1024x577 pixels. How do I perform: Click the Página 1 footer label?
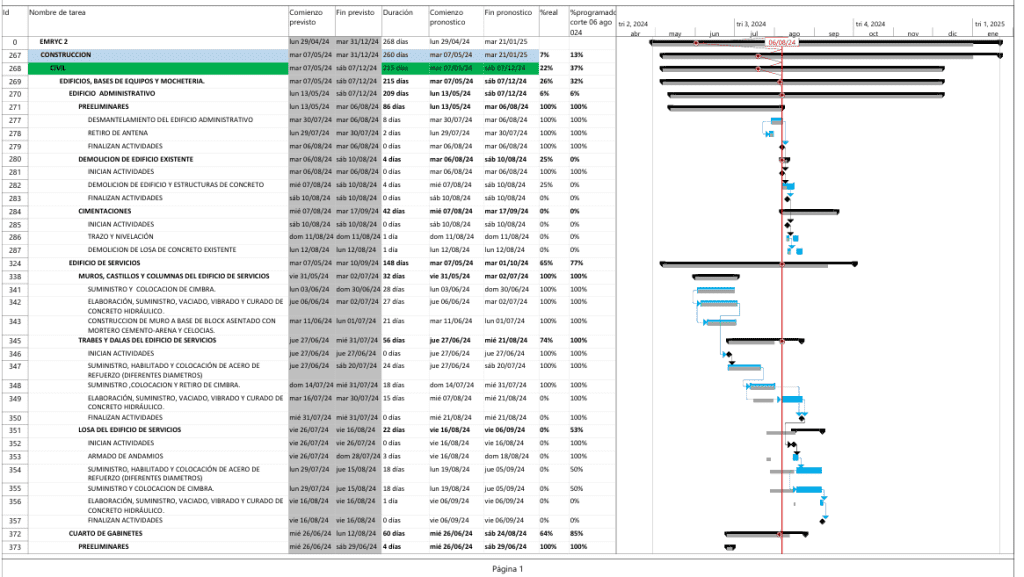click(x=507, y=568)
